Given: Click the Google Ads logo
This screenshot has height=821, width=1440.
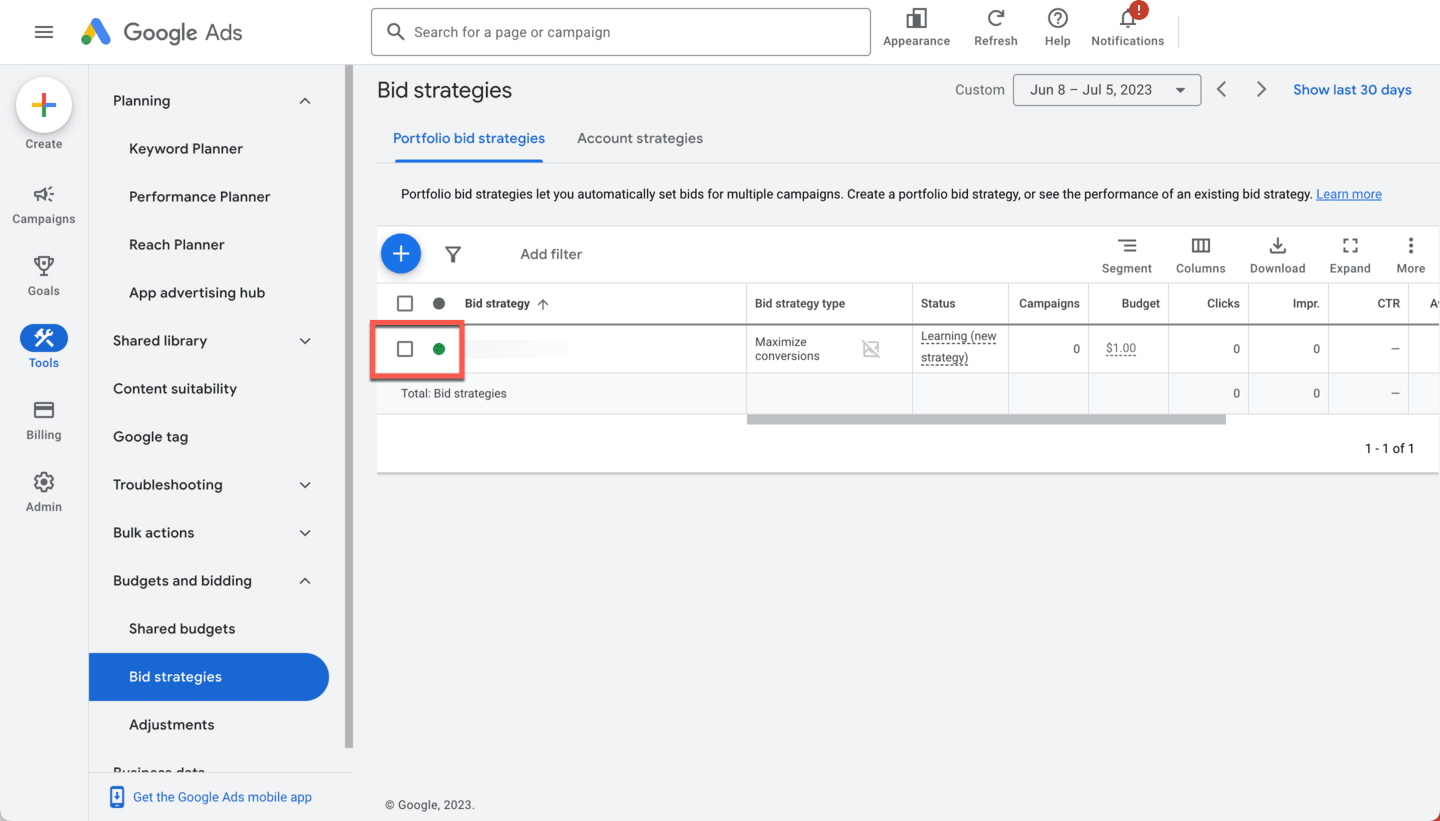Looking at the screenshot, I should click(x=162, y=32).
